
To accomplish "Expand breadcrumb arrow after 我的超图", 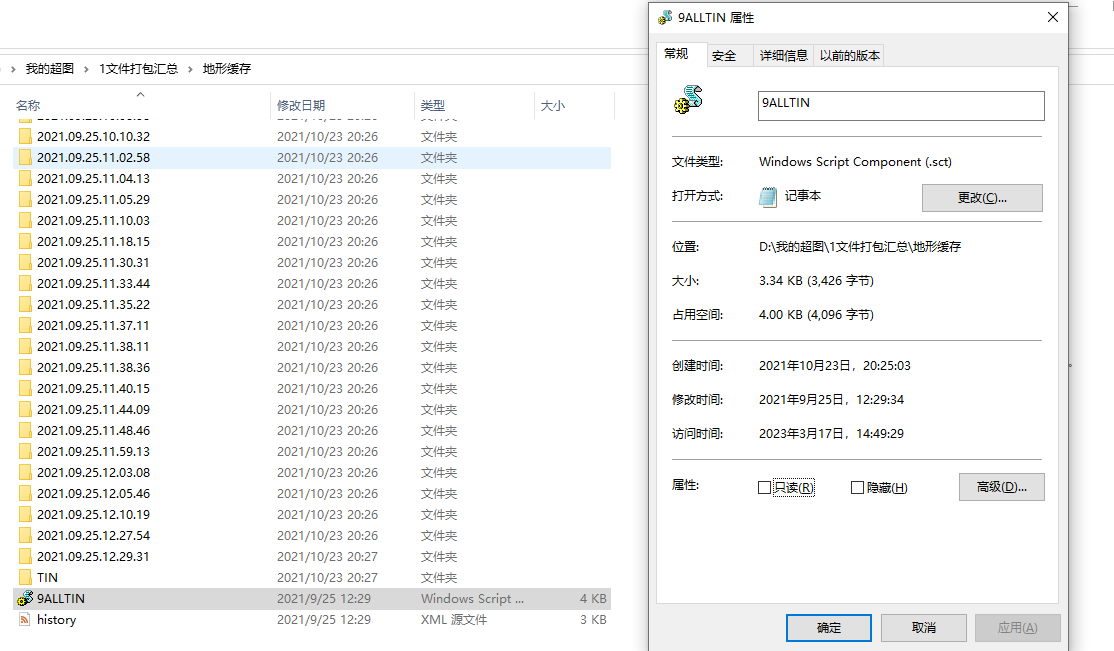I will click(86, 69).
